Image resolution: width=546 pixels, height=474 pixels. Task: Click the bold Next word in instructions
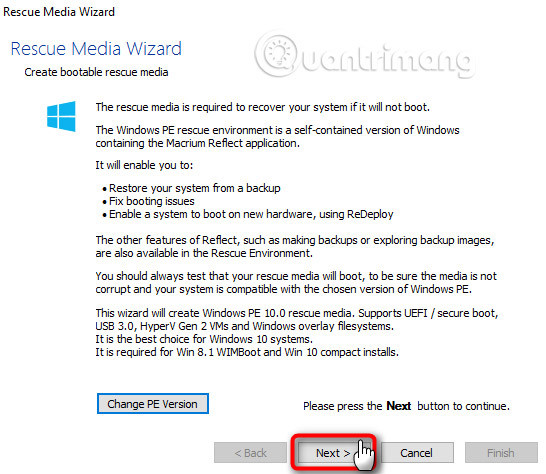pos(399,406)
